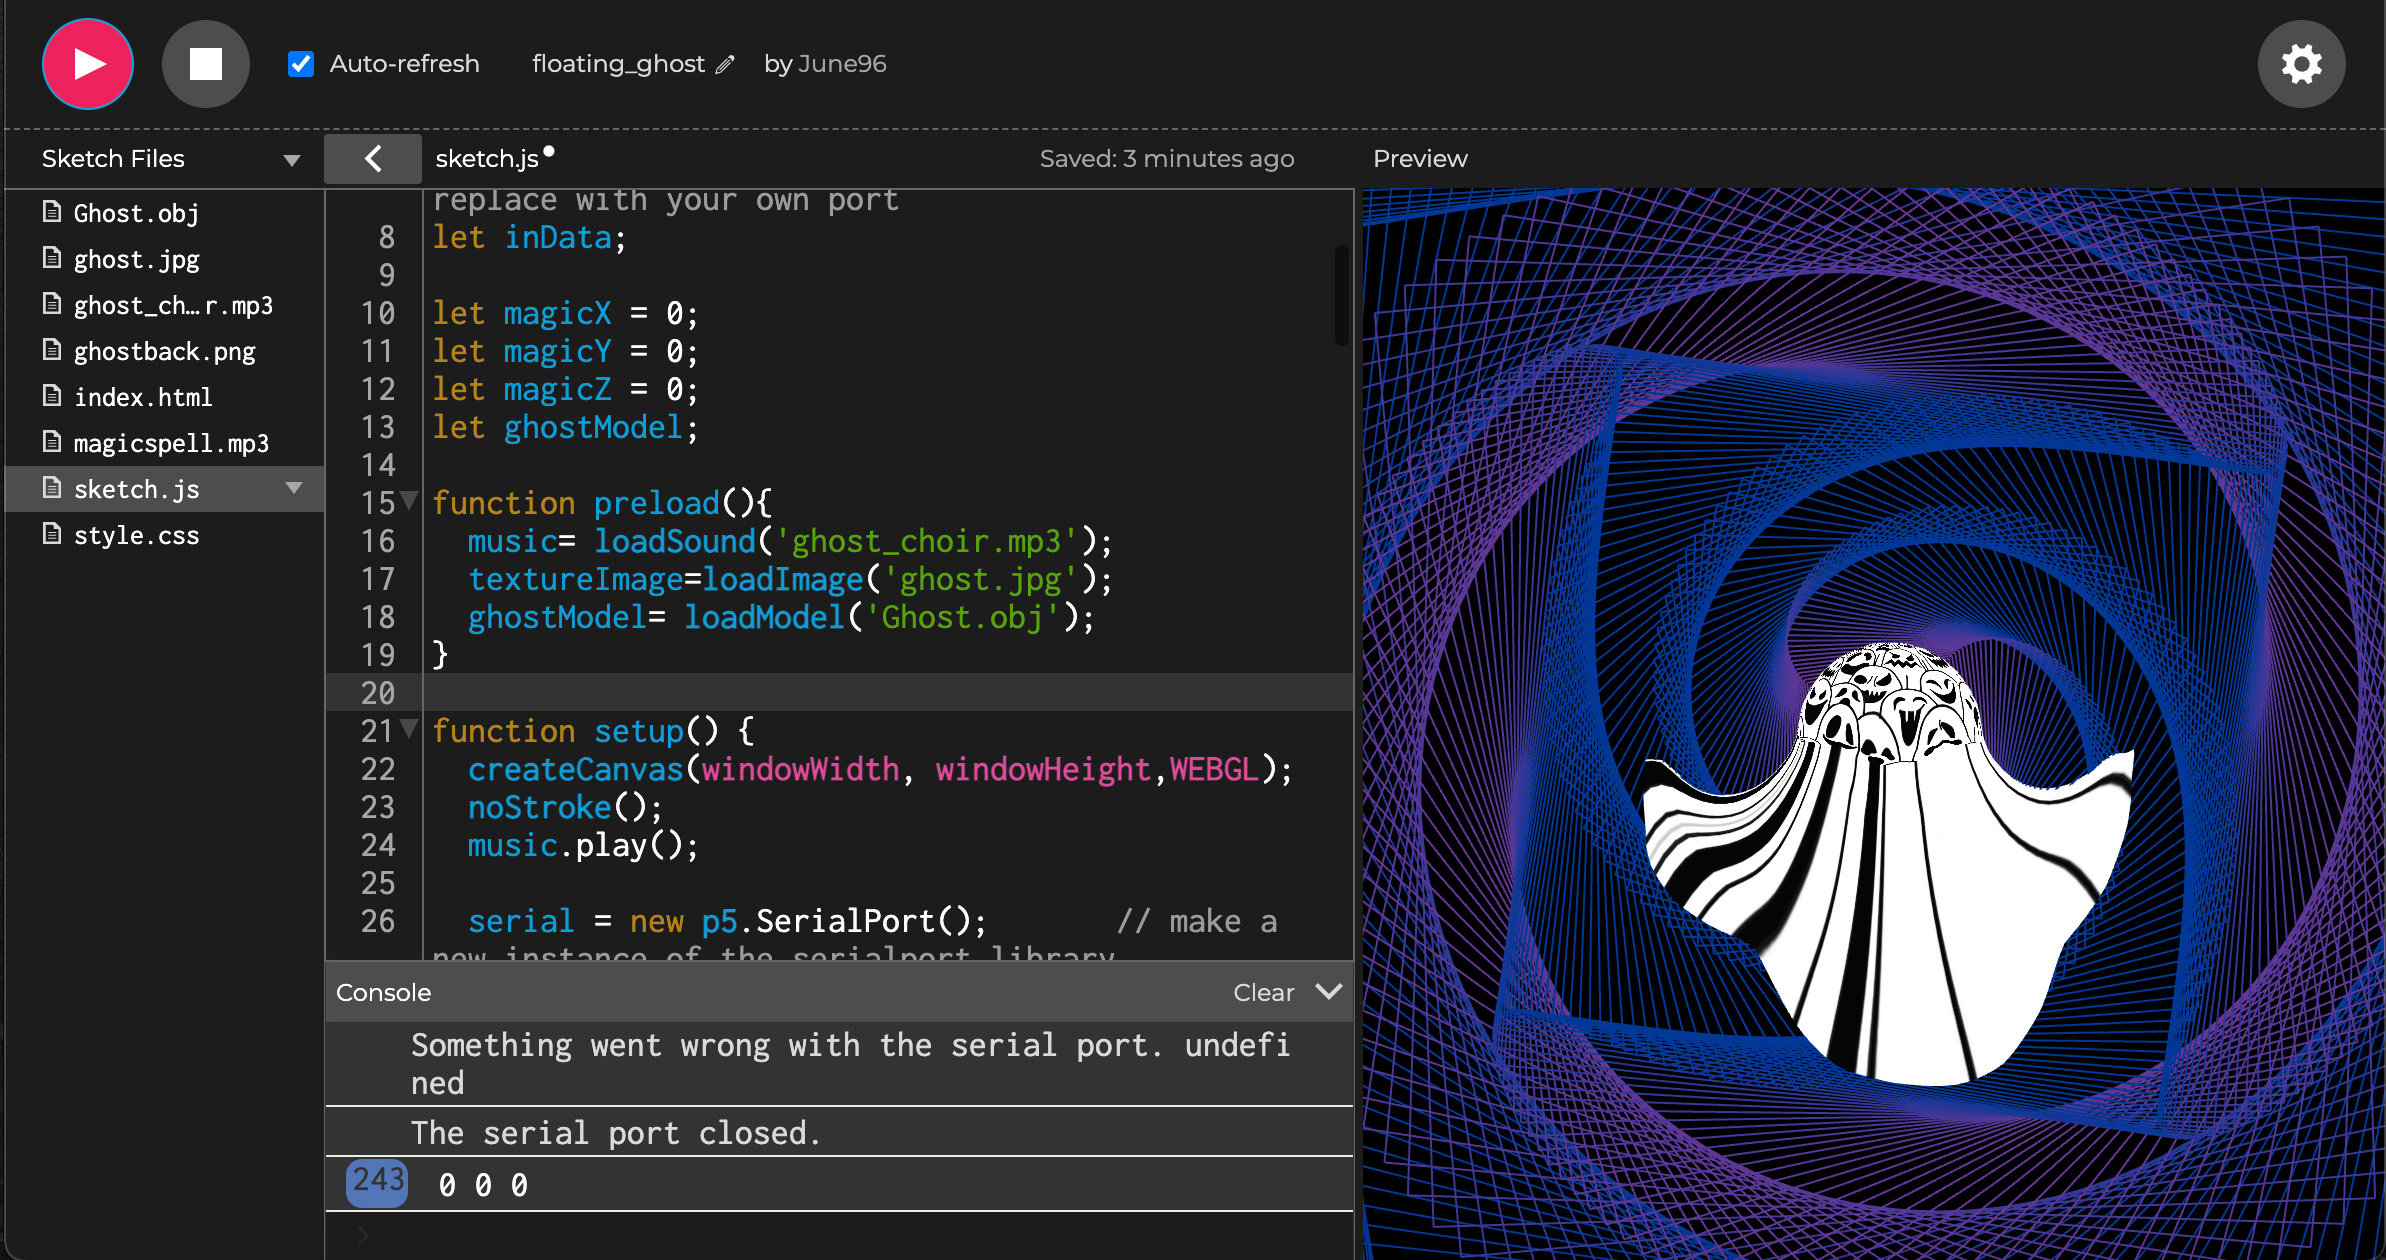Select sketch.js in the sidebar

point(164,489)
